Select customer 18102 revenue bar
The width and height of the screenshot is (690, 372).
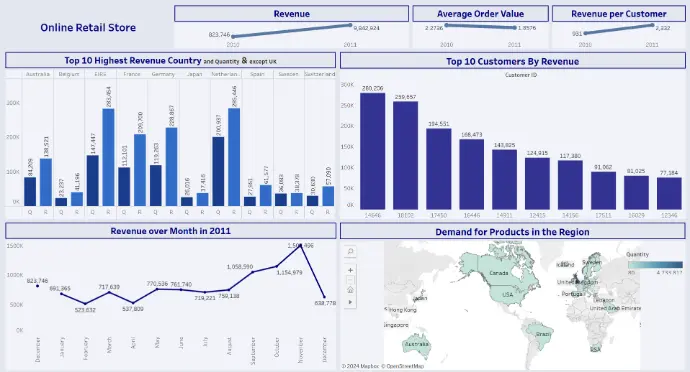pos(405,155)
